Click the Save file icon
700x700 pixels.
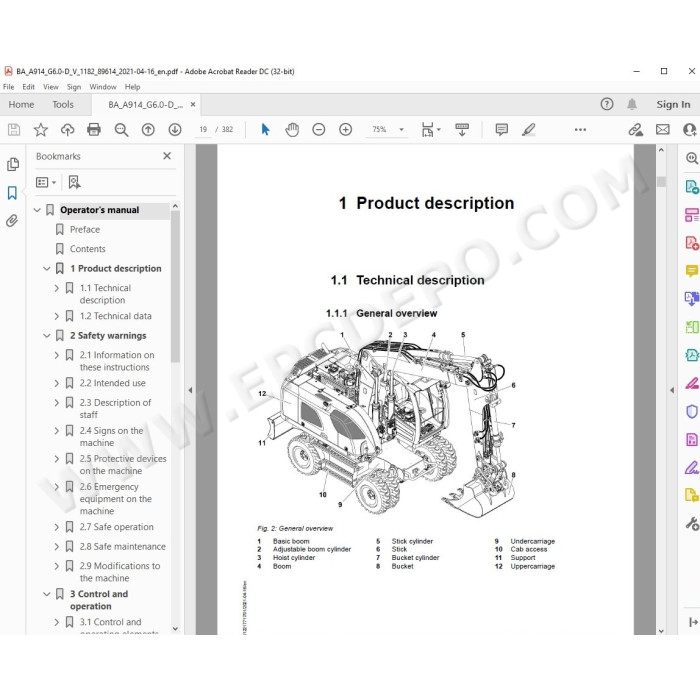tap(14, 130)
